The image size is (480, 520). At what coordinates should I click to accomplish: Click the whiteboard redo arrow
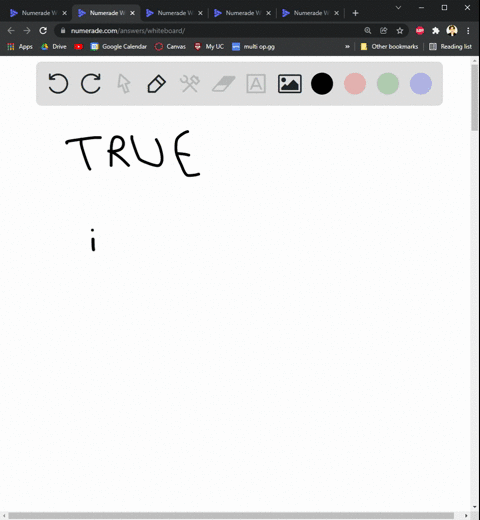[91, 83]
